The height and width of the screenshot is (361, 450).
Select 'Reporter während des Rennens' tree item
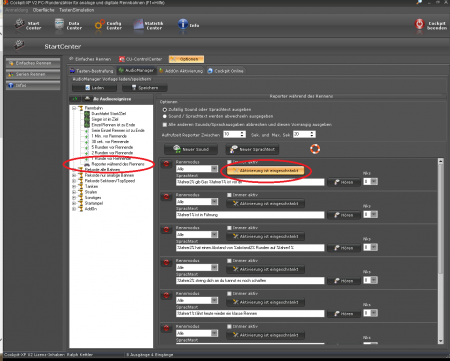pyautogui.click(x=118, y=164)
